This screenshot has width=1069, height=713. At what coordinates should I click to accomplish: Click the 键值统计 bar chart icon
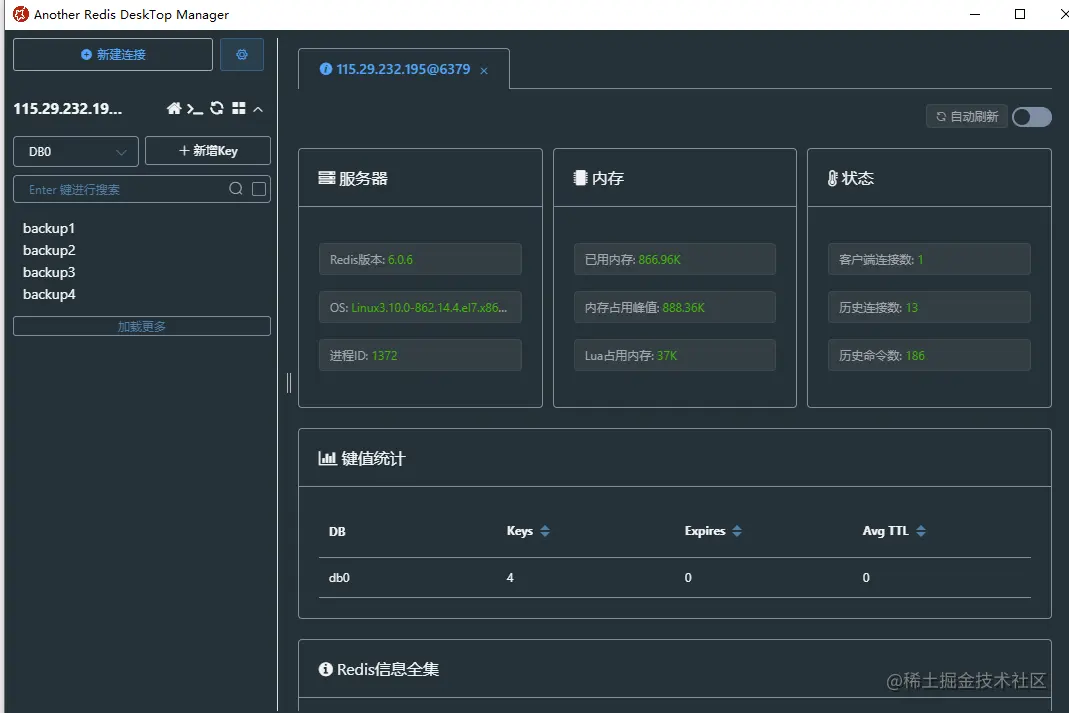tap(327, 458)
